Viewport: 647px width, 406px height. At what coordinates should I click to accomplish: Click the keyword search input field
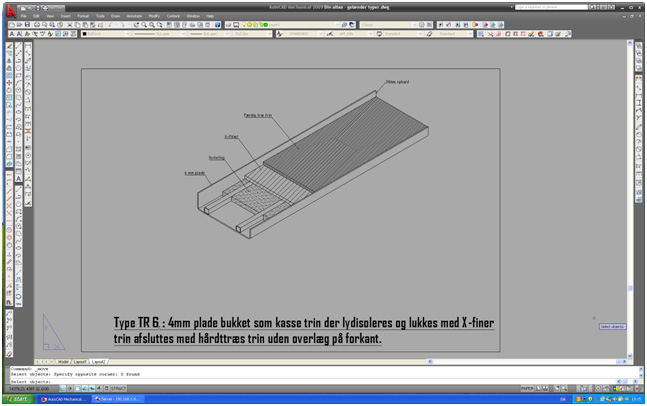[x=551, y=7]
